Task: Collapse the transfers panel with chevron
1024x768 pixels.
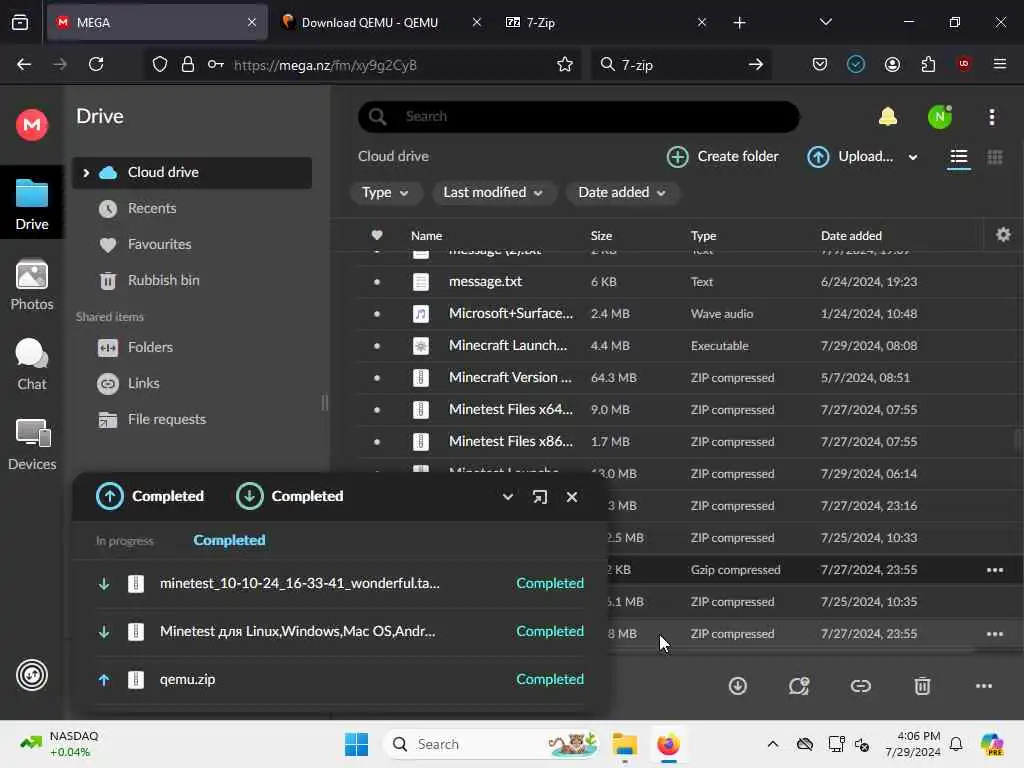Action: tap(507, 497)
